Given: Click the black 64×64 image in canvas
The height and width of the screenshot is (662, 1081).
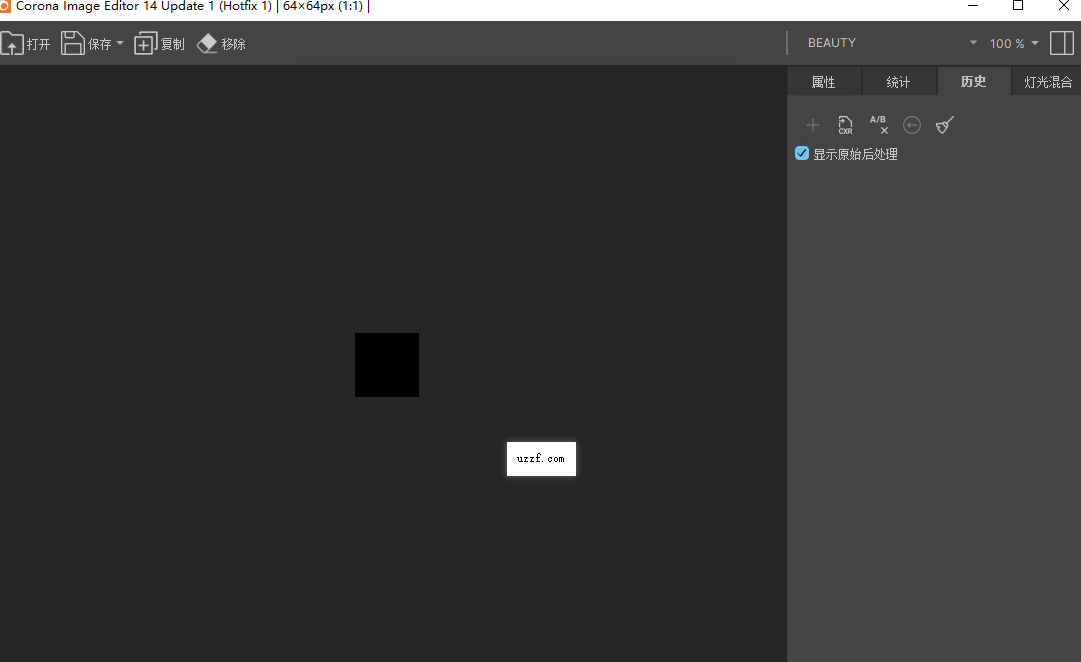Looking at the screenshot, I should tap(387, 365).
